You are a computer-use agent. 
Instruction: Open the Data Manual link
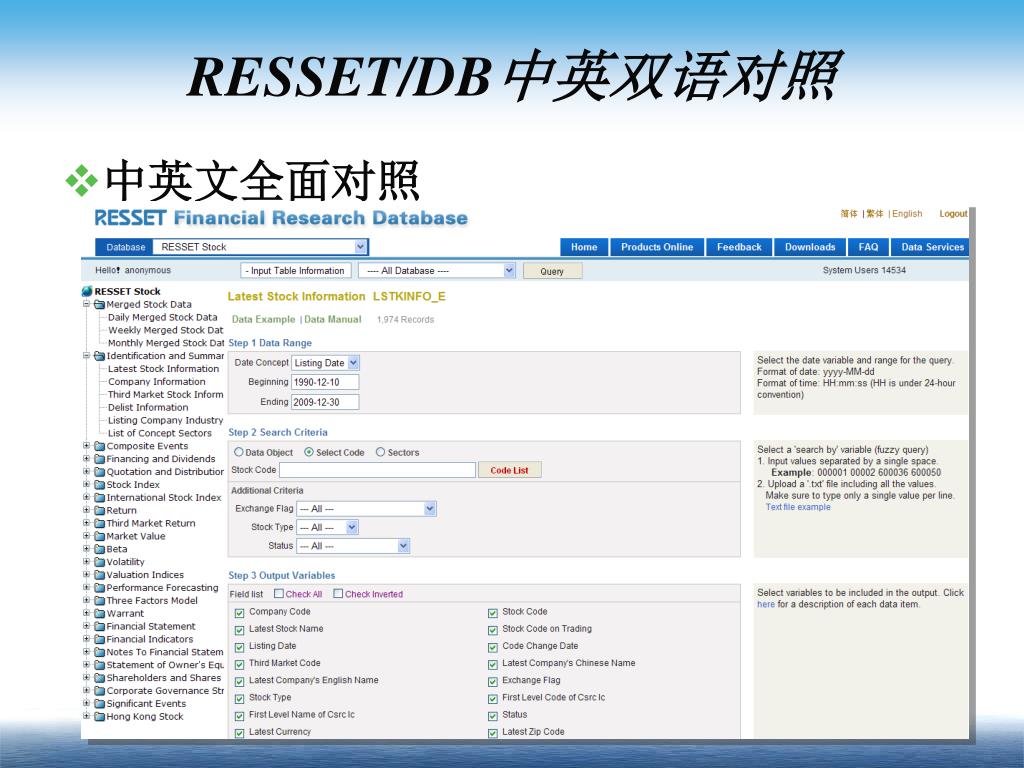[332, 319]
